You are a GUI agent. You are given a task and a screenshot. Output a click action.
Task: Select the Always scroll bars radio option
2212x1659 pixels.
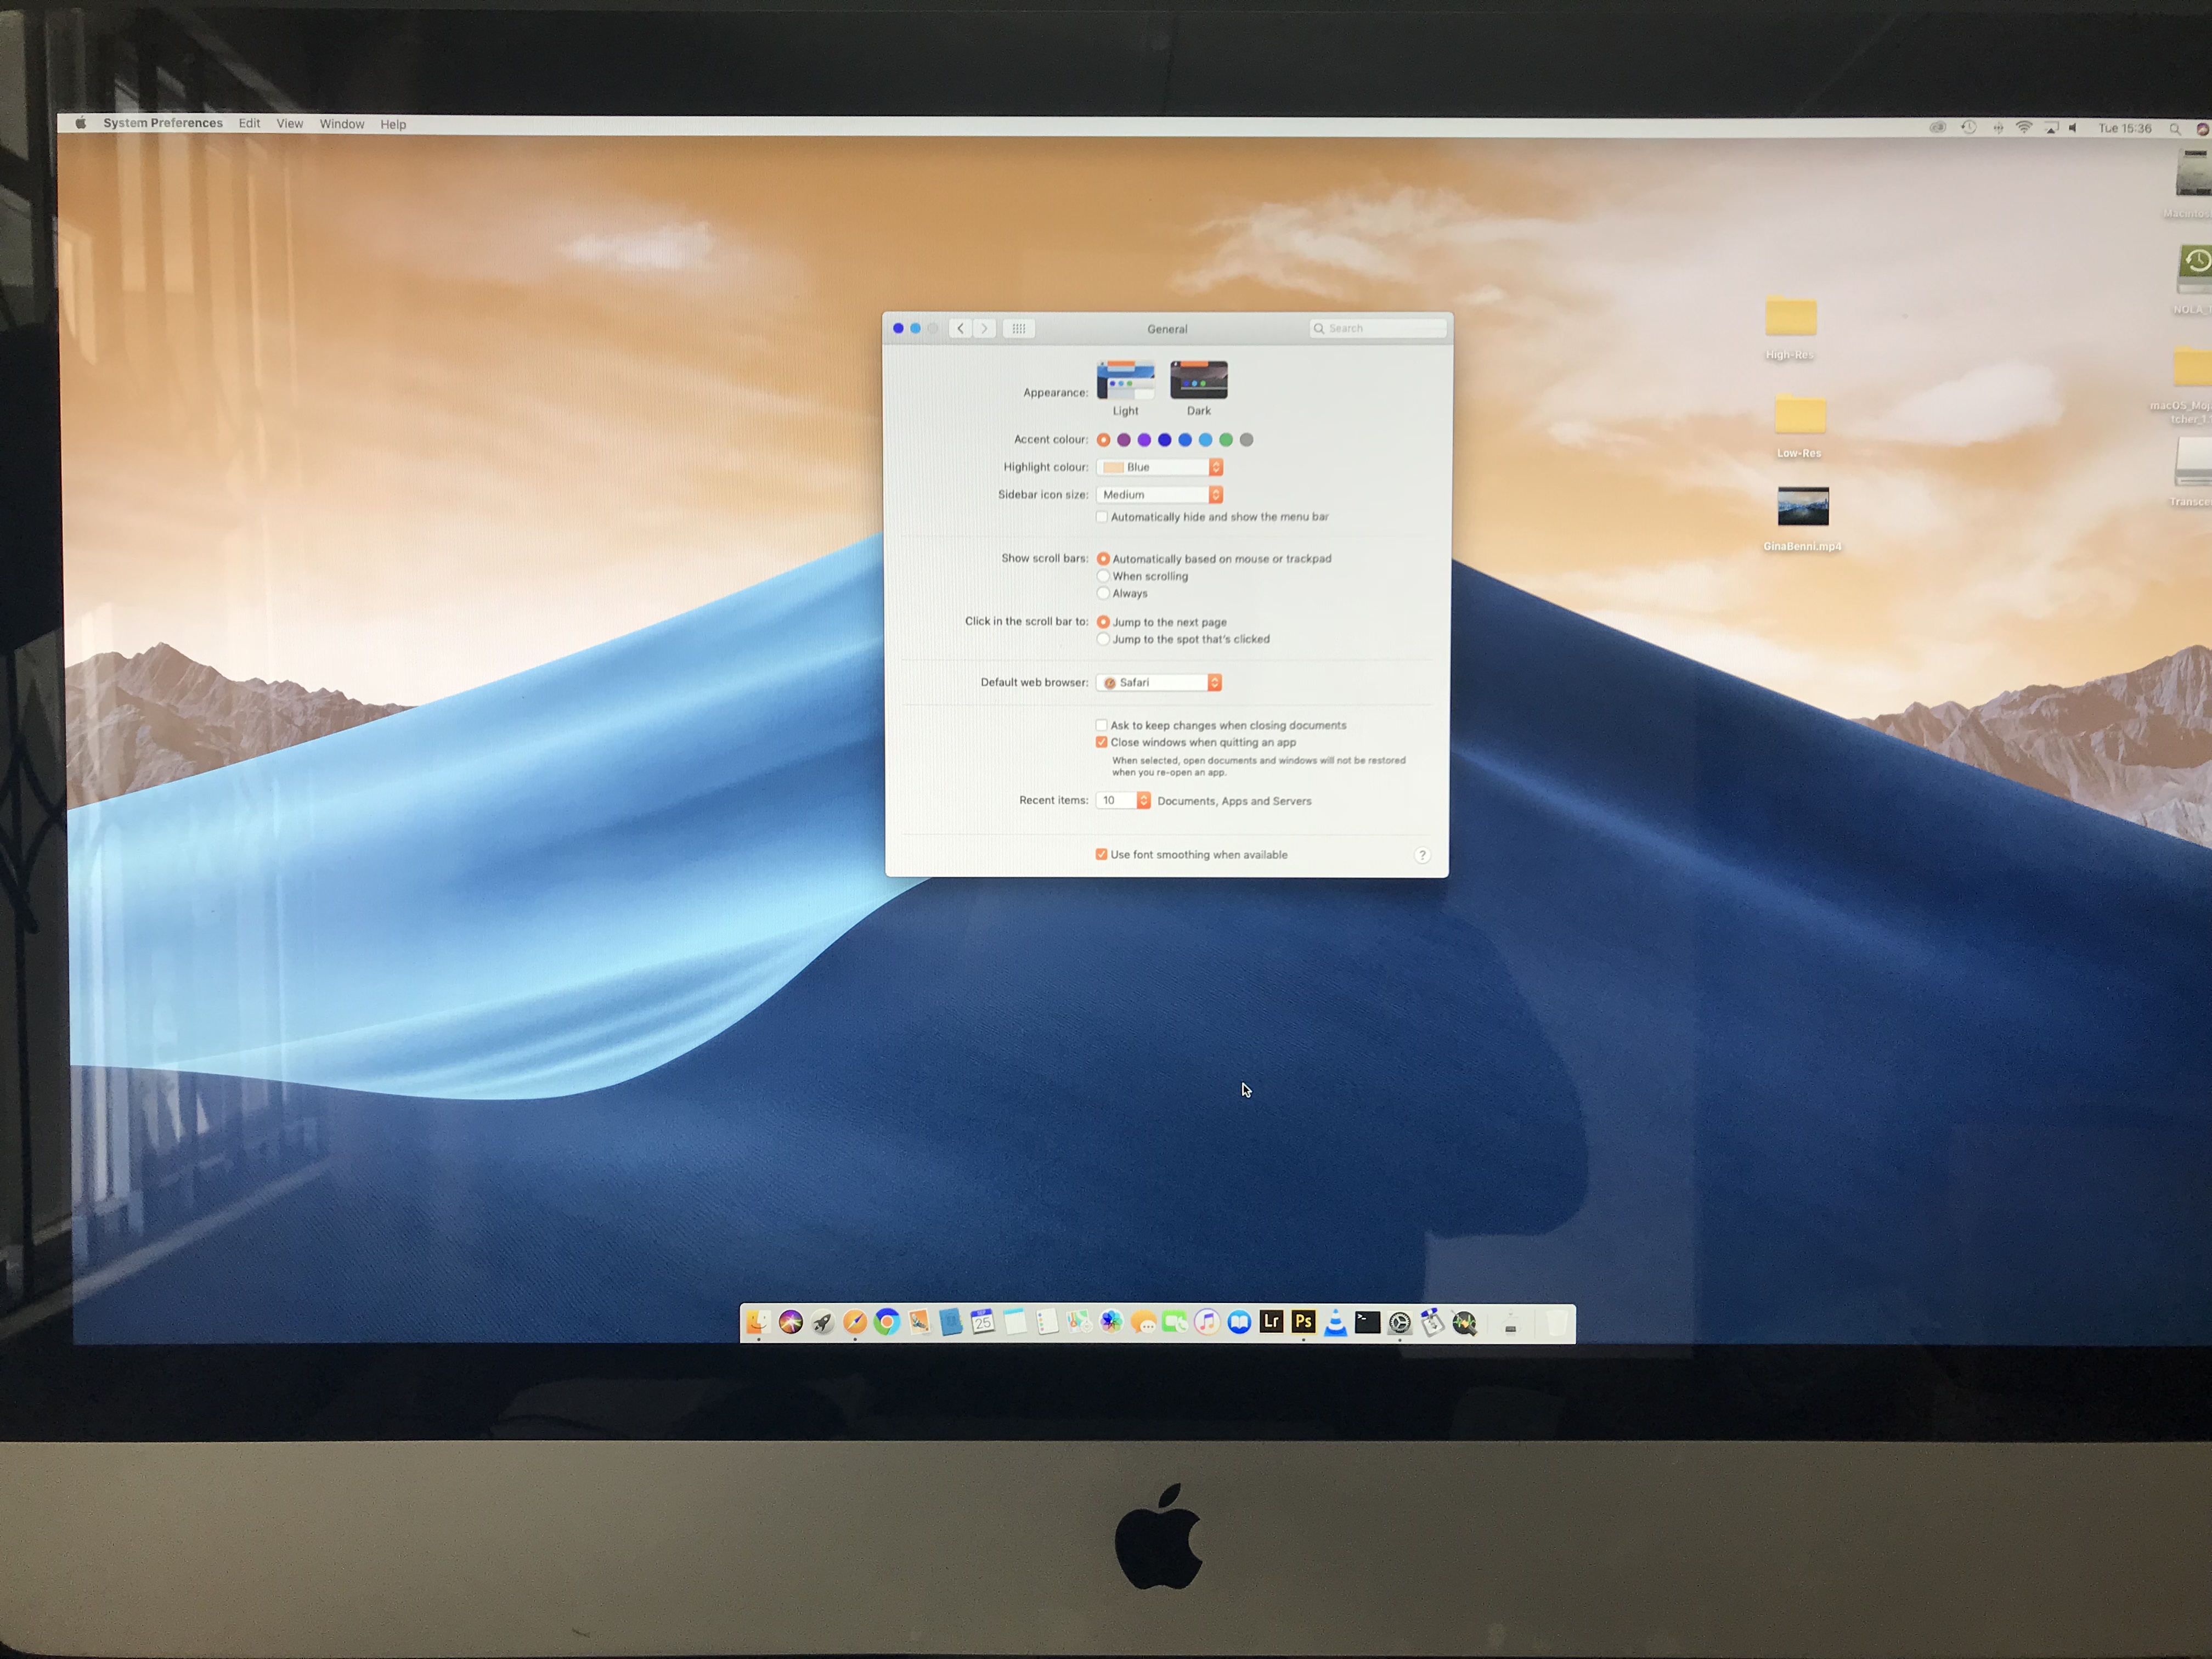(x=1103, y=594)
